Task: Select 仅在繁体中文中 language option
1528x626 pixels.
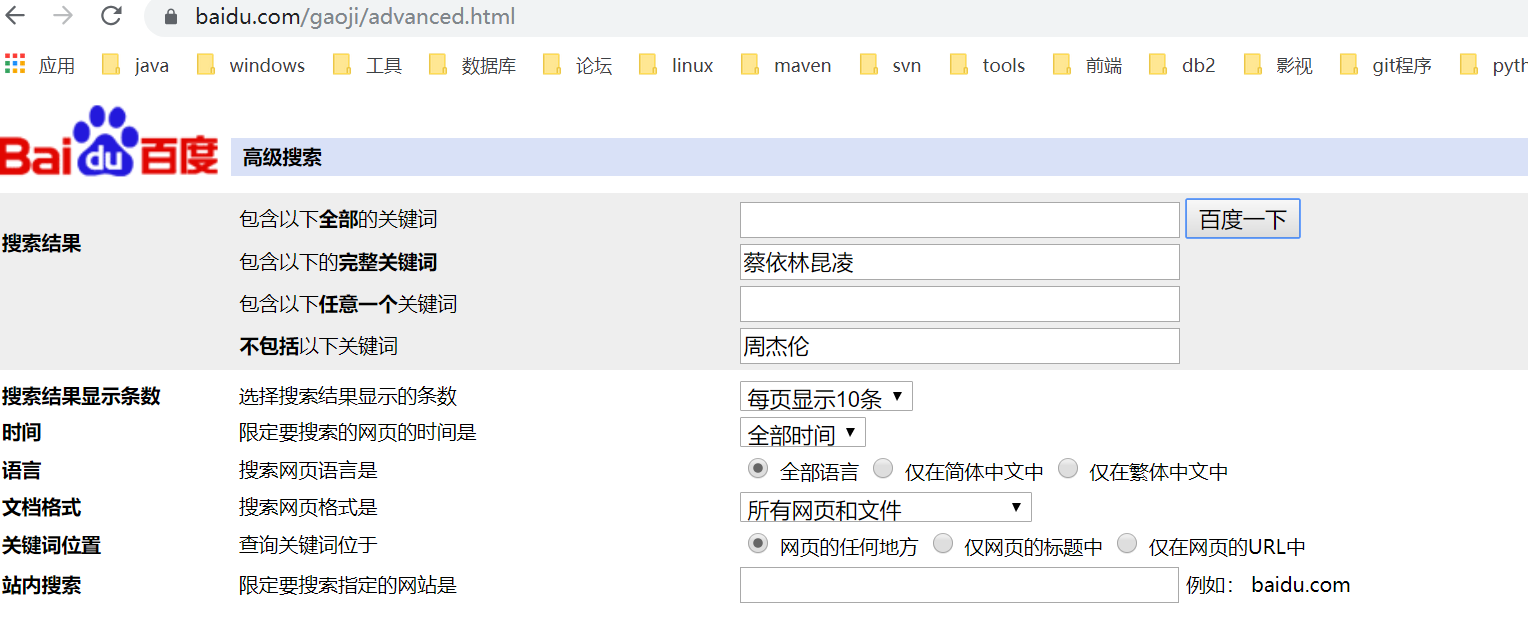Action: (1068, 468)
